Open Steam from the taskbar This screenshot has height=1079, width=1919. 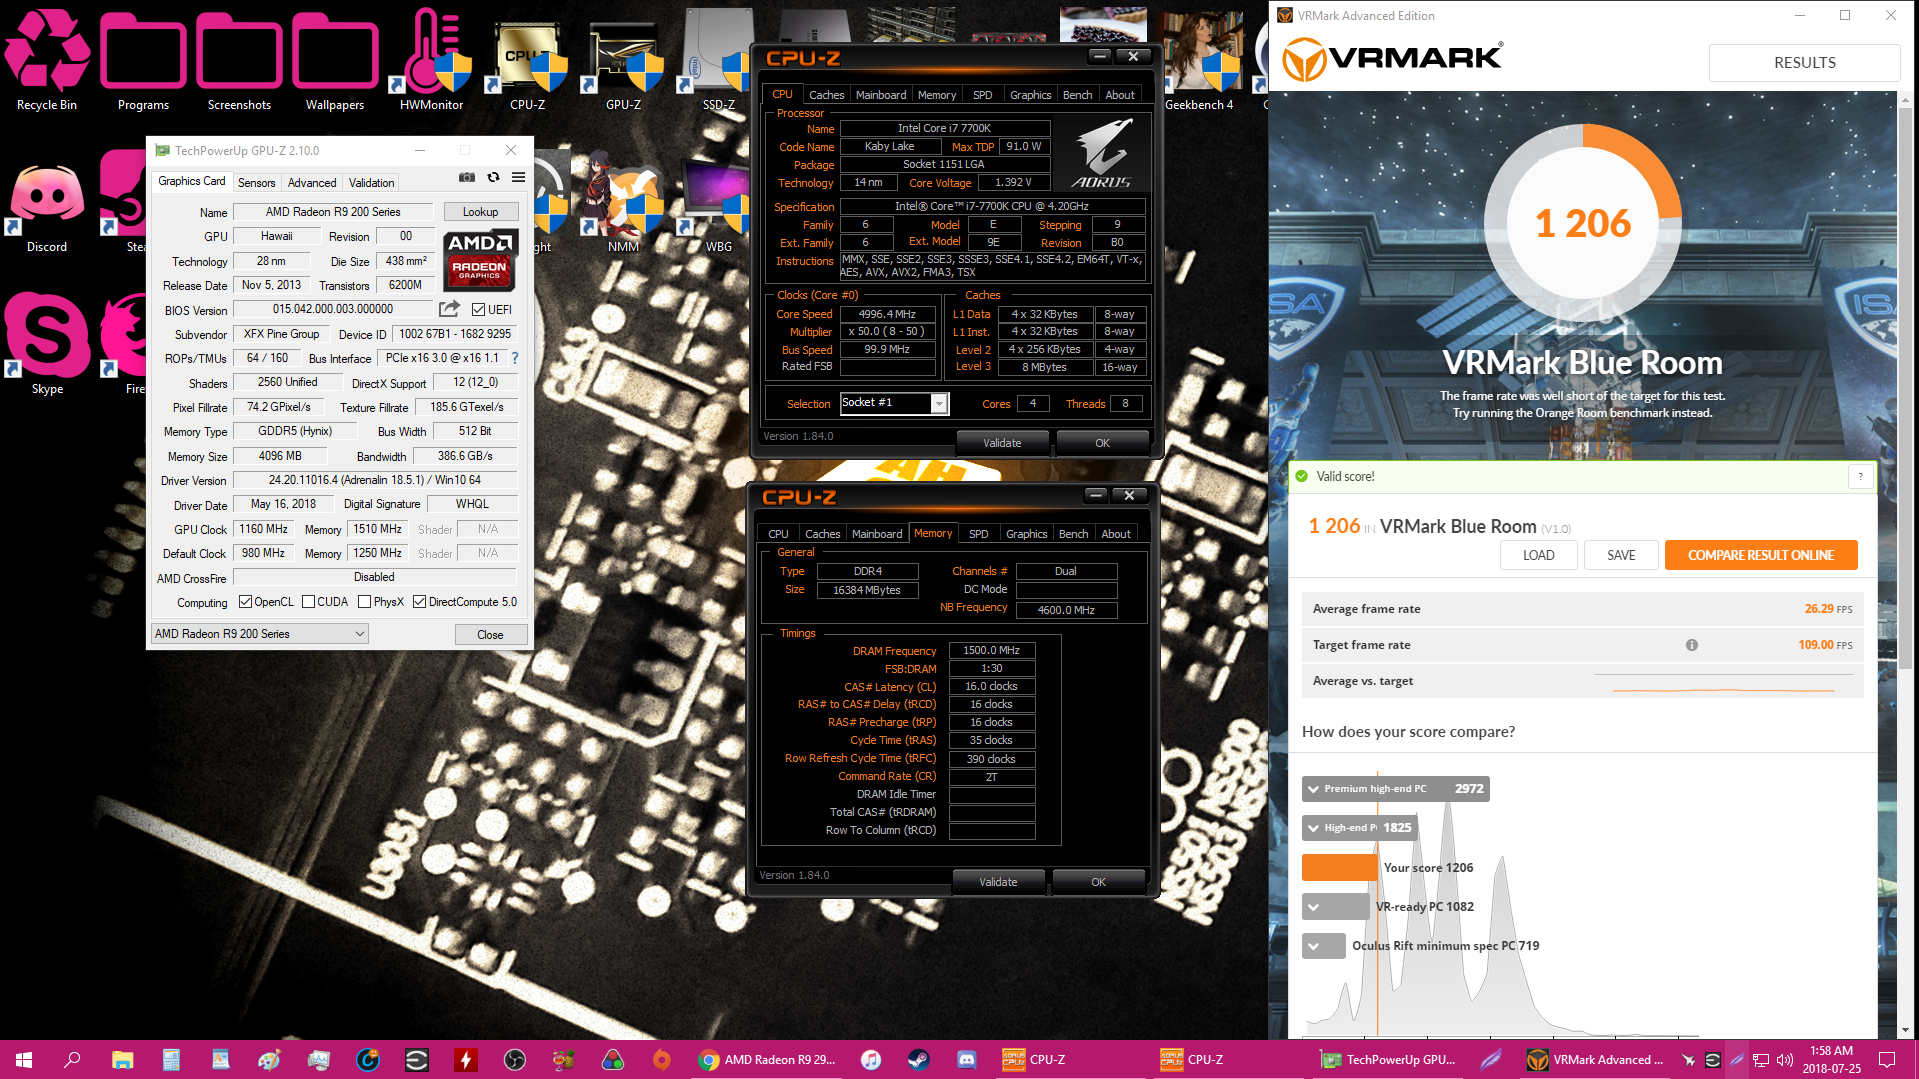coord(917,1060)
